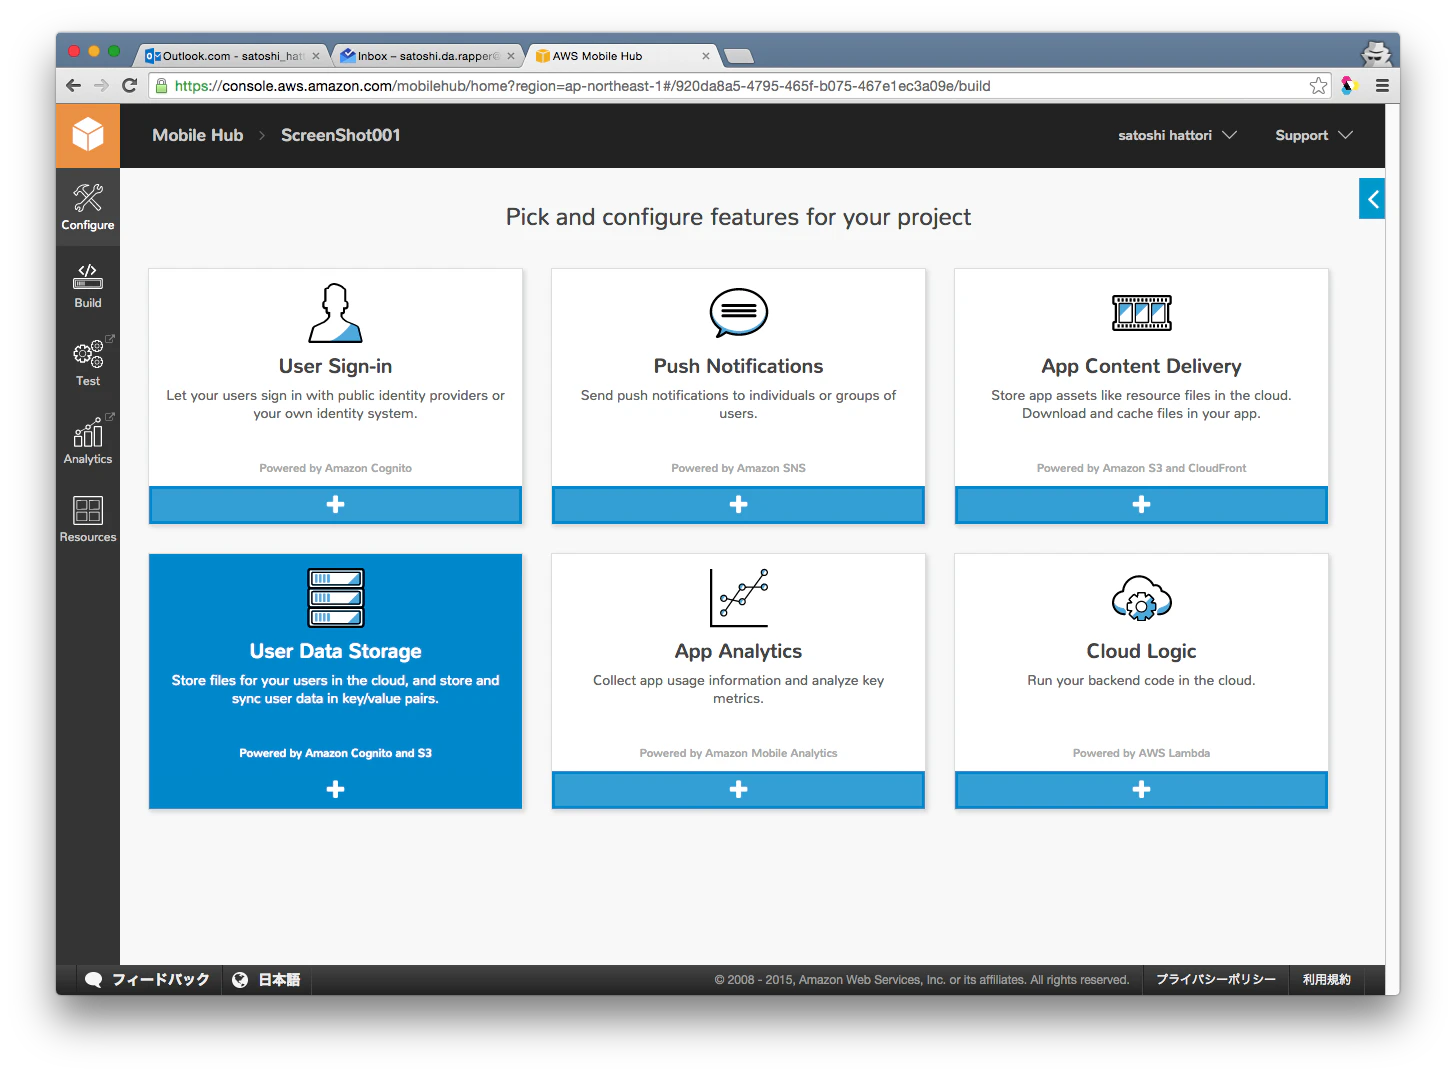
Task: Expand the satoshi hattori account dropdown
Action: point(1177,135)
